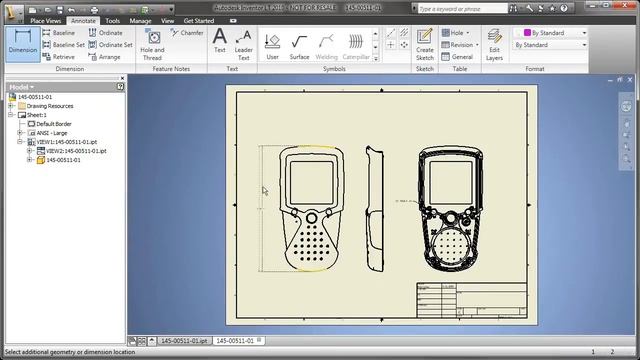This screenshot has height=360, width=640.
Task: Select the Ordinate dimension tool
Action: [x=105, y=33]
